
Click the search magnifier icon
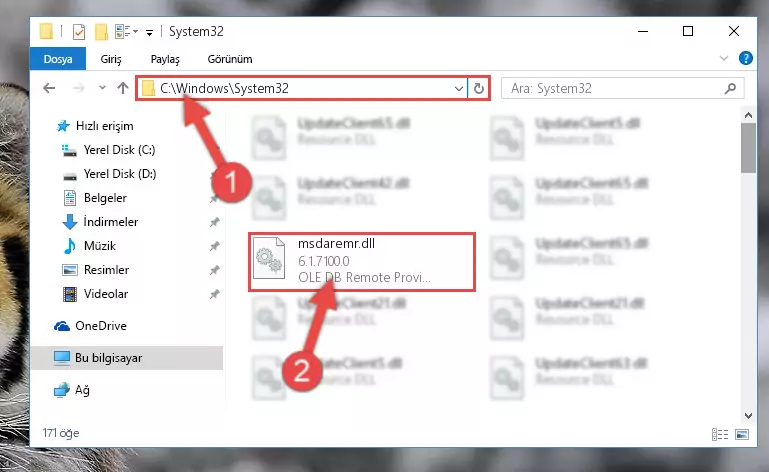[x=730, y=88]
